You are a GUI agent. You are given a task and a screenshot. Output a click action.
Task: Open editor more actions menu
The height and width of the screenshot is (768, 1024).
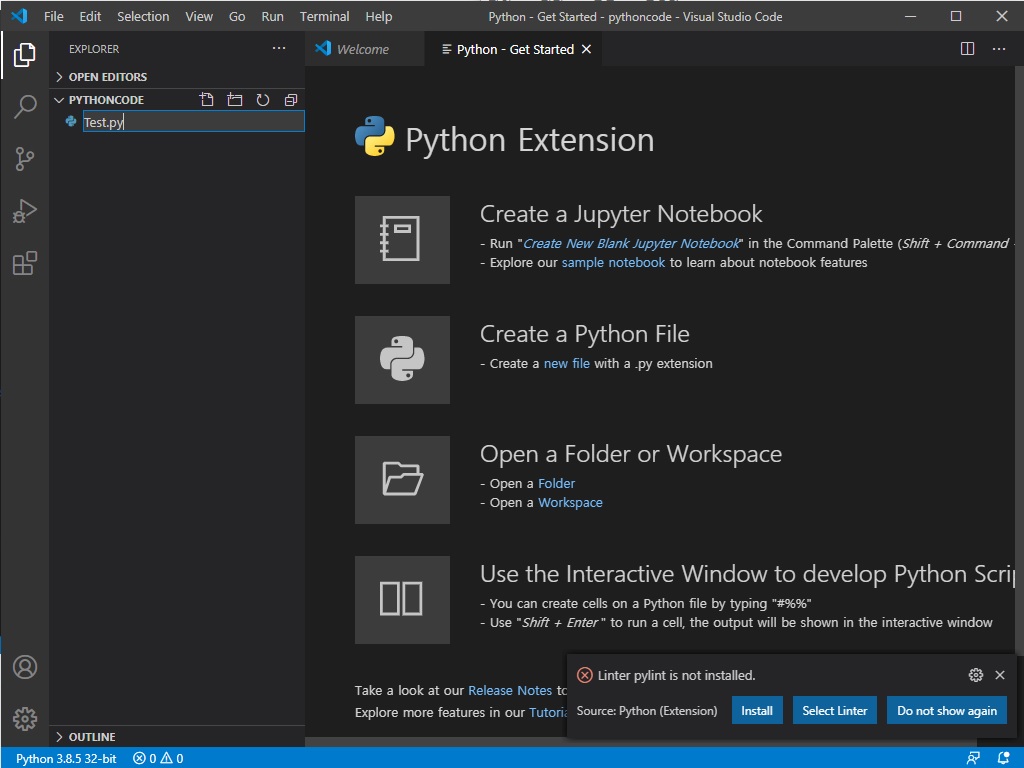coord(999,49)
